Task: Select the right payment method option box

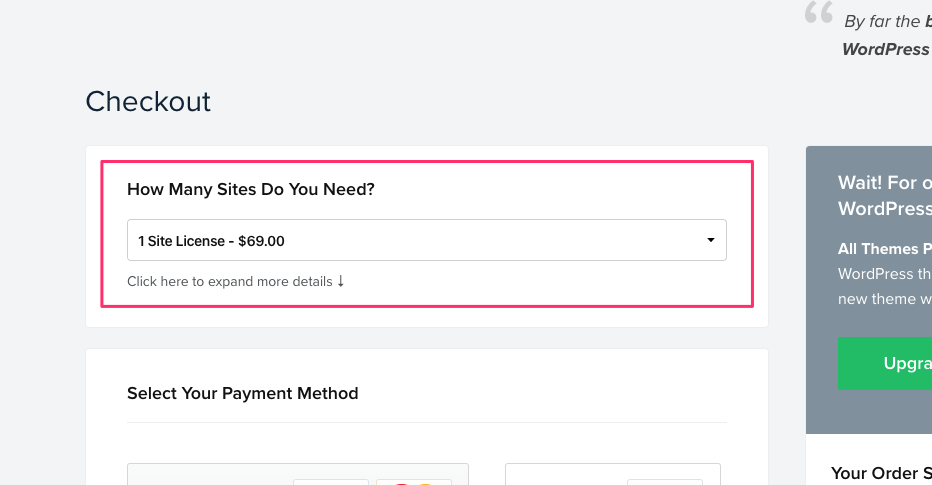Action: coord(613,474)
